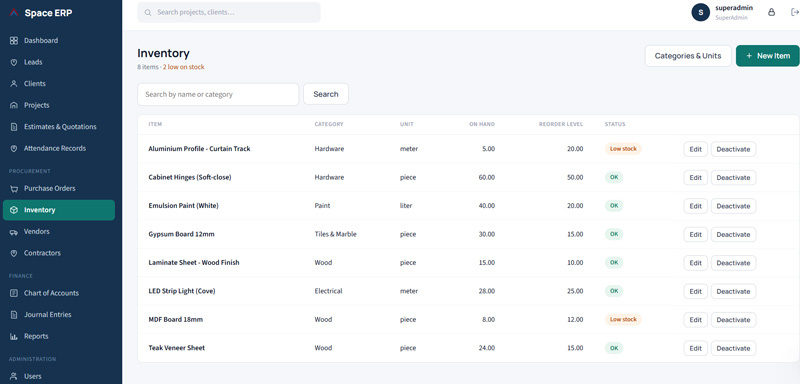Screen dimensions: 800x384
Task: Edit Aluminium Profile - Curtain Track item
Action: coord(695,149)
